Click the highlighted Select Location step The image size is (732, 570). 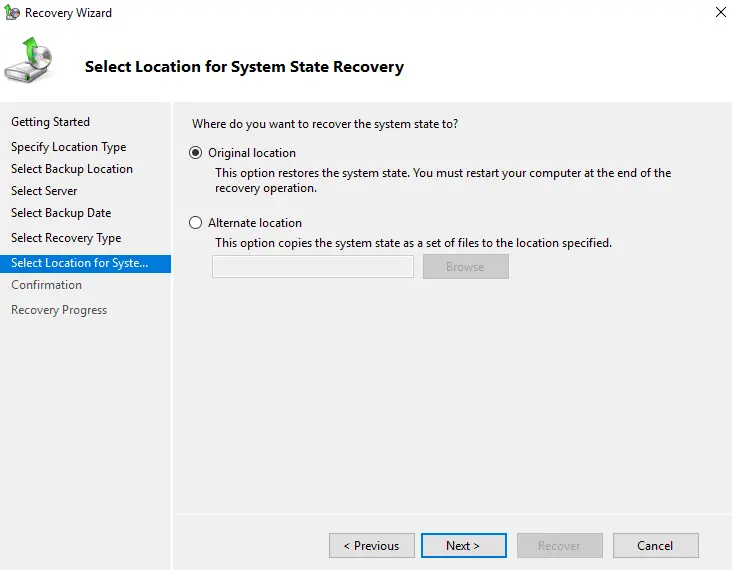click(79, 263)
